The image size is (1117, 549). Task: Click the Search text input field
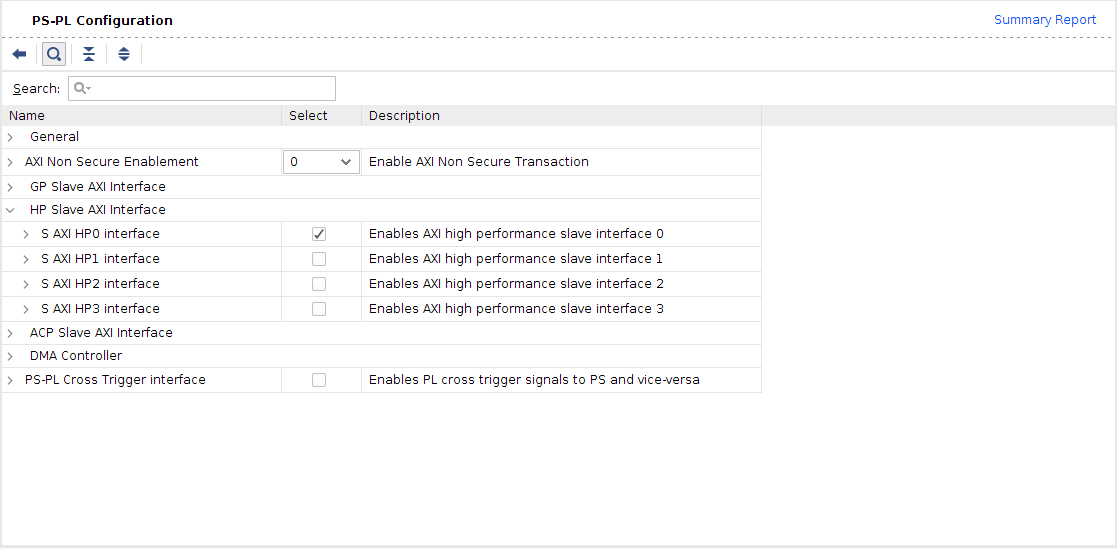(210, 89)
